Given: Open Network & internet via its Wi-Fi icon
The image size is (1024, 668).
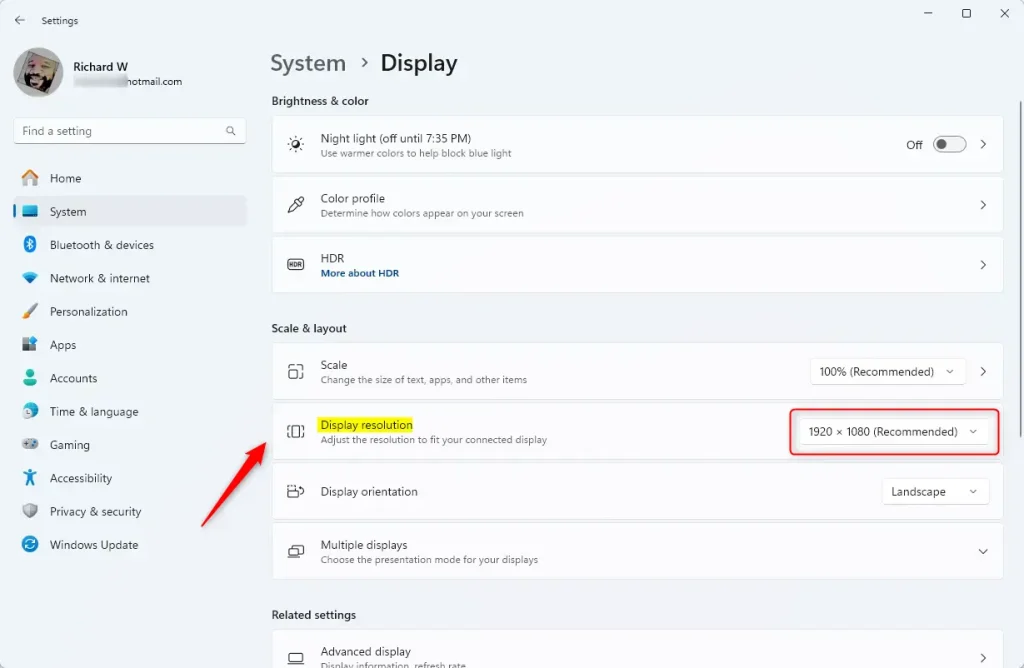Looking at the screenshot, I should click(x=30, y=278).
